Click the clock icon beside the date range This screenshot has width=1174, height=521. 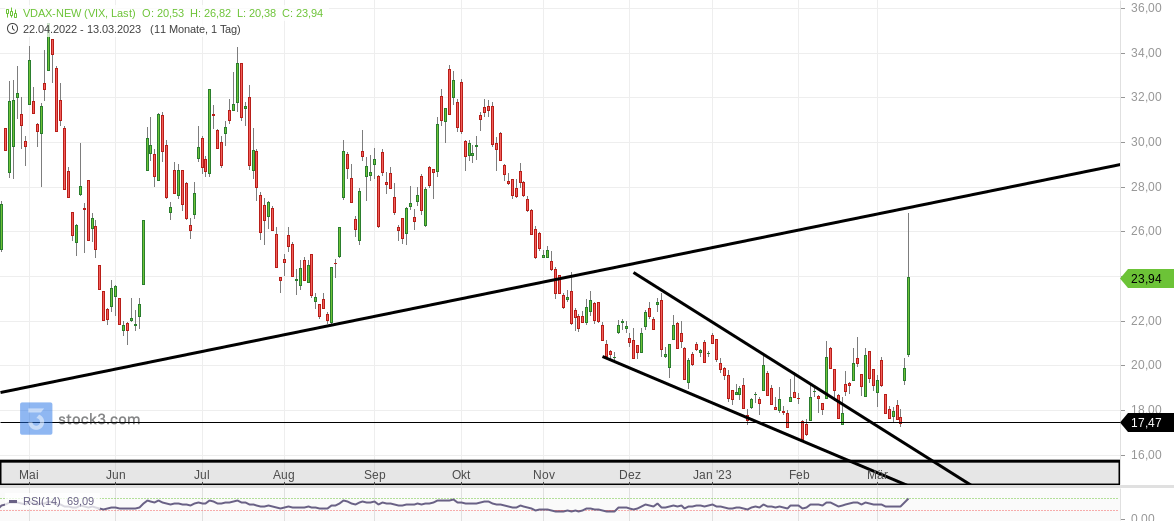(12, 29)
